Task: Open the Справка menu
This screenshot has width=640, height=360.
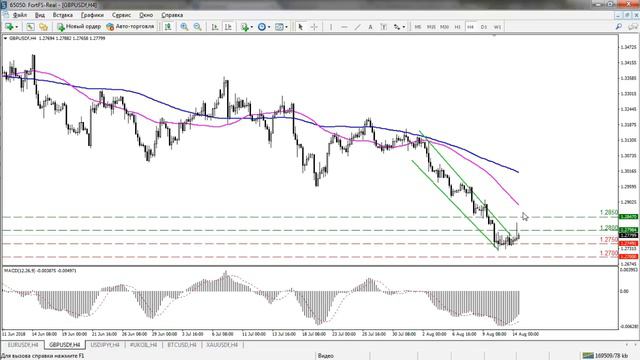Action: coord(172,15)
